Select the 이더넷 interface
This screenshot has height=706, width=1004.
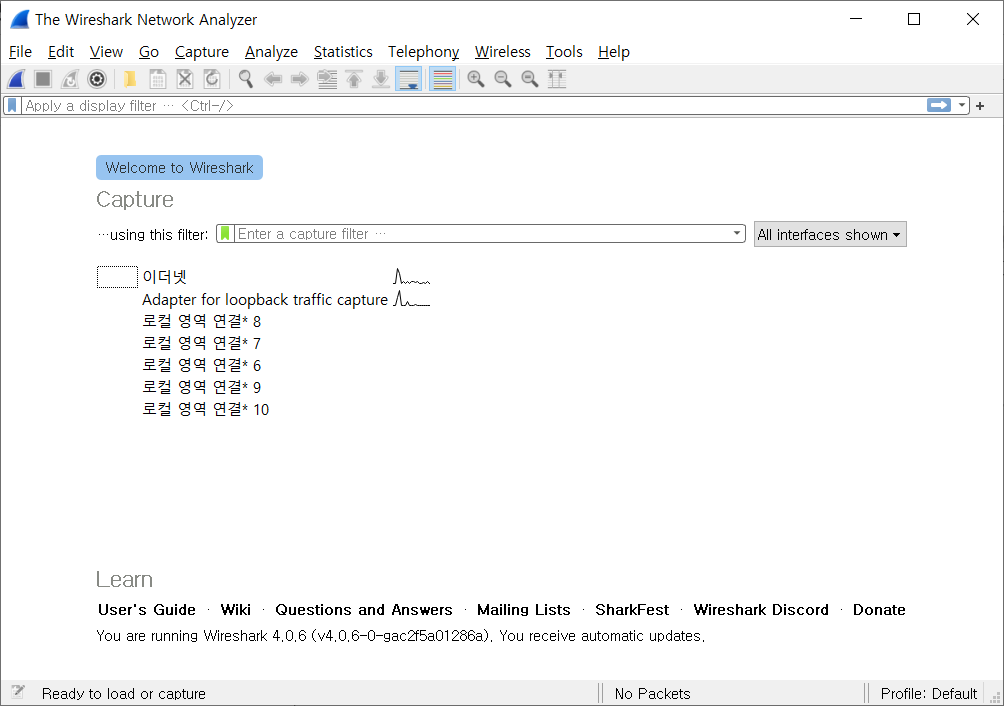165,277
